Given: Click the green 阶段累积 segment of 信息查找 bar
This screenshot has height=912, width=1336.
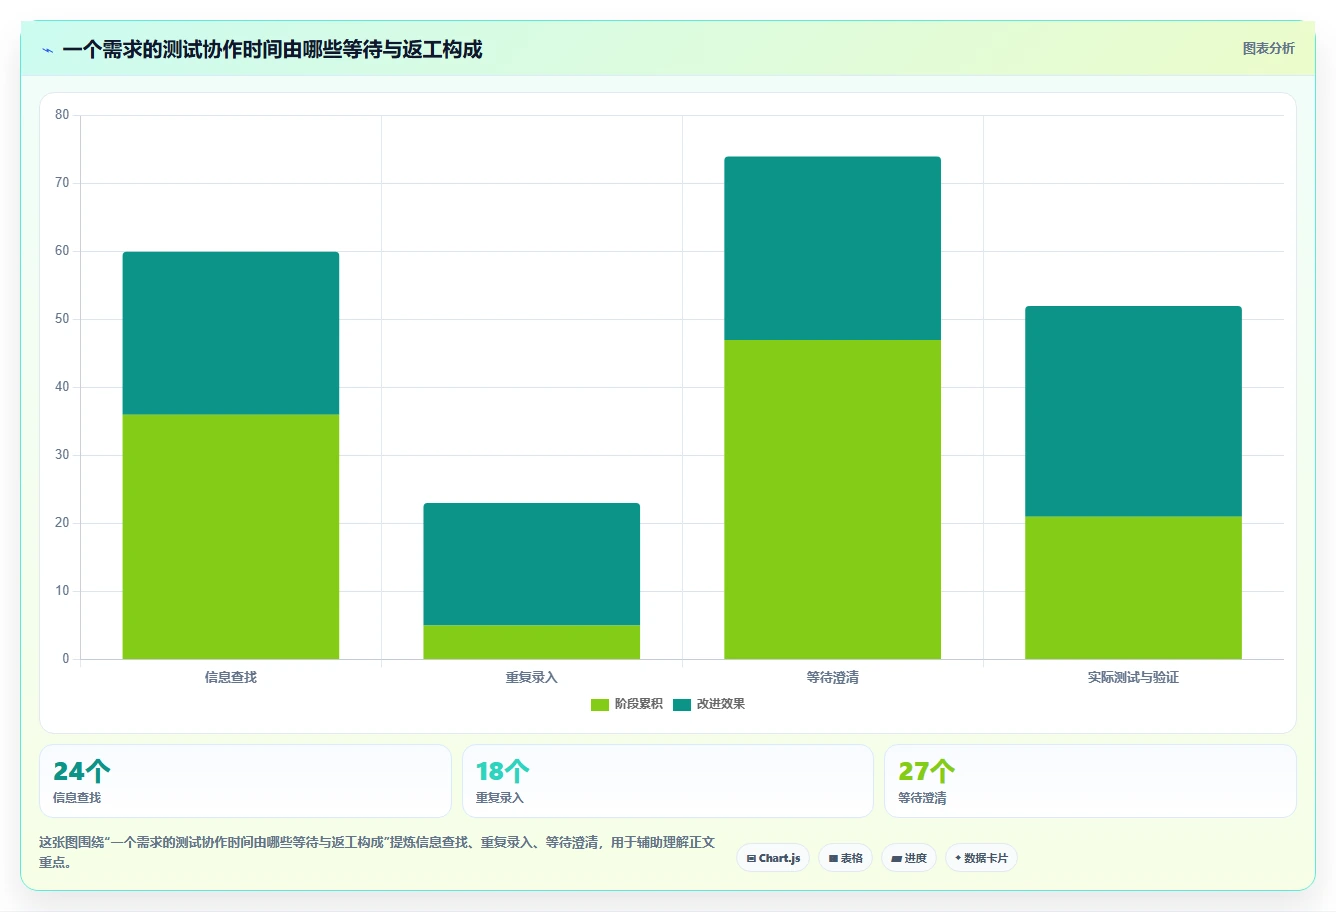Looking at the screenshot, I should pos(231,536).
